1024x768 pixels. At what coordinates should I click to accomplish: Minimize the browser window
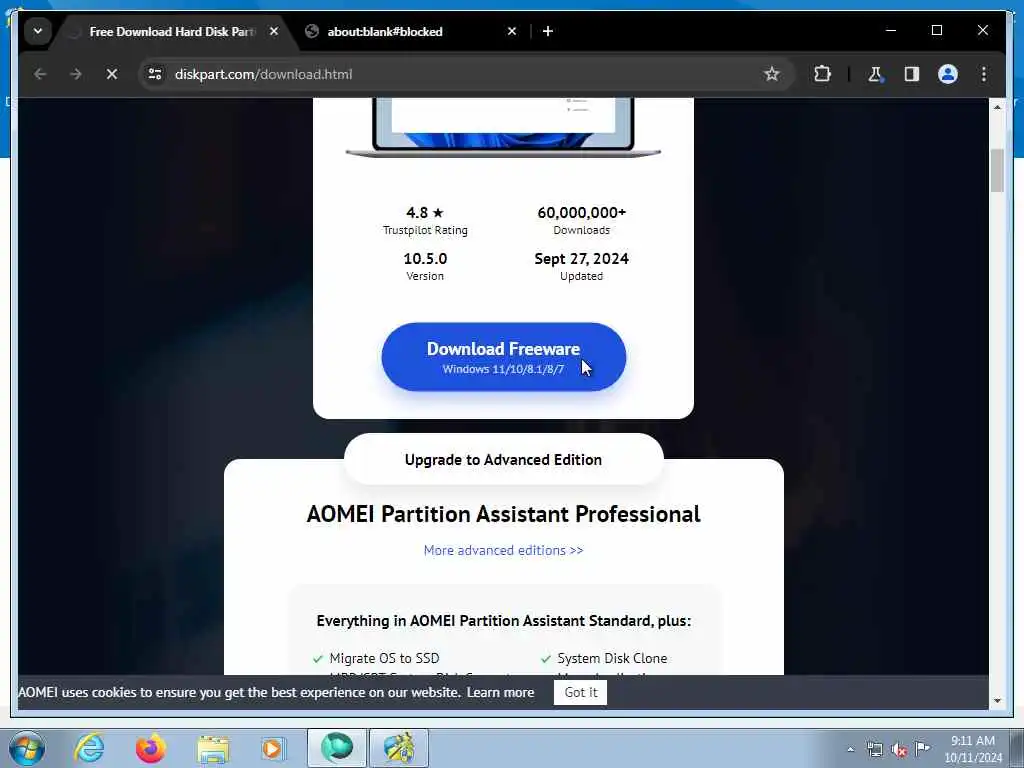click(891, 30)
